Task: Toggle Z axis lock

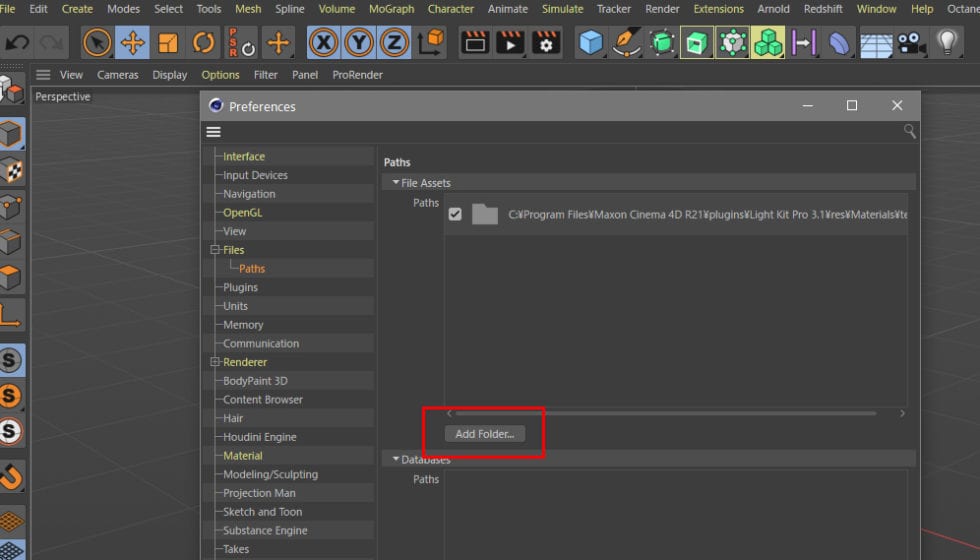Action: point(394,43)
